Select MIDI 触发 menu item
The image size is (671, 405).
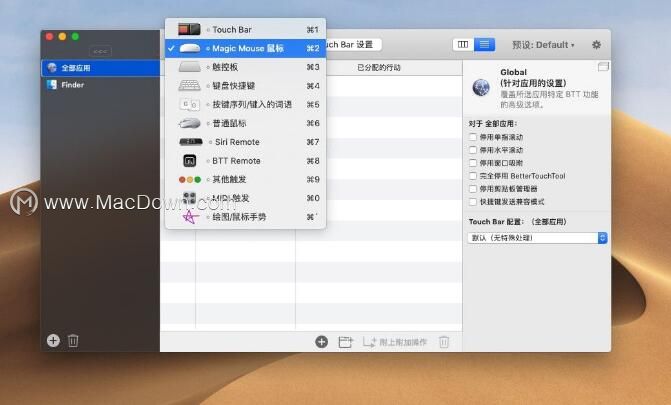click(245, 198)
